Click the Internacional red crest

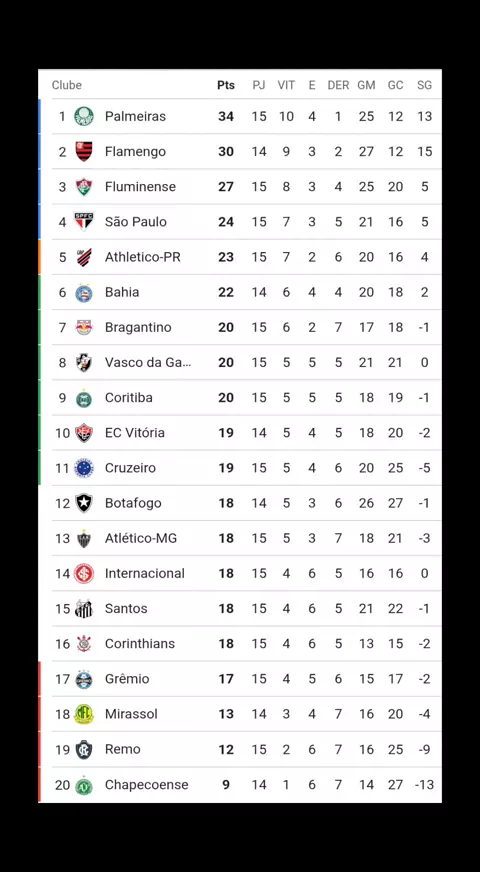click(84, 573)
